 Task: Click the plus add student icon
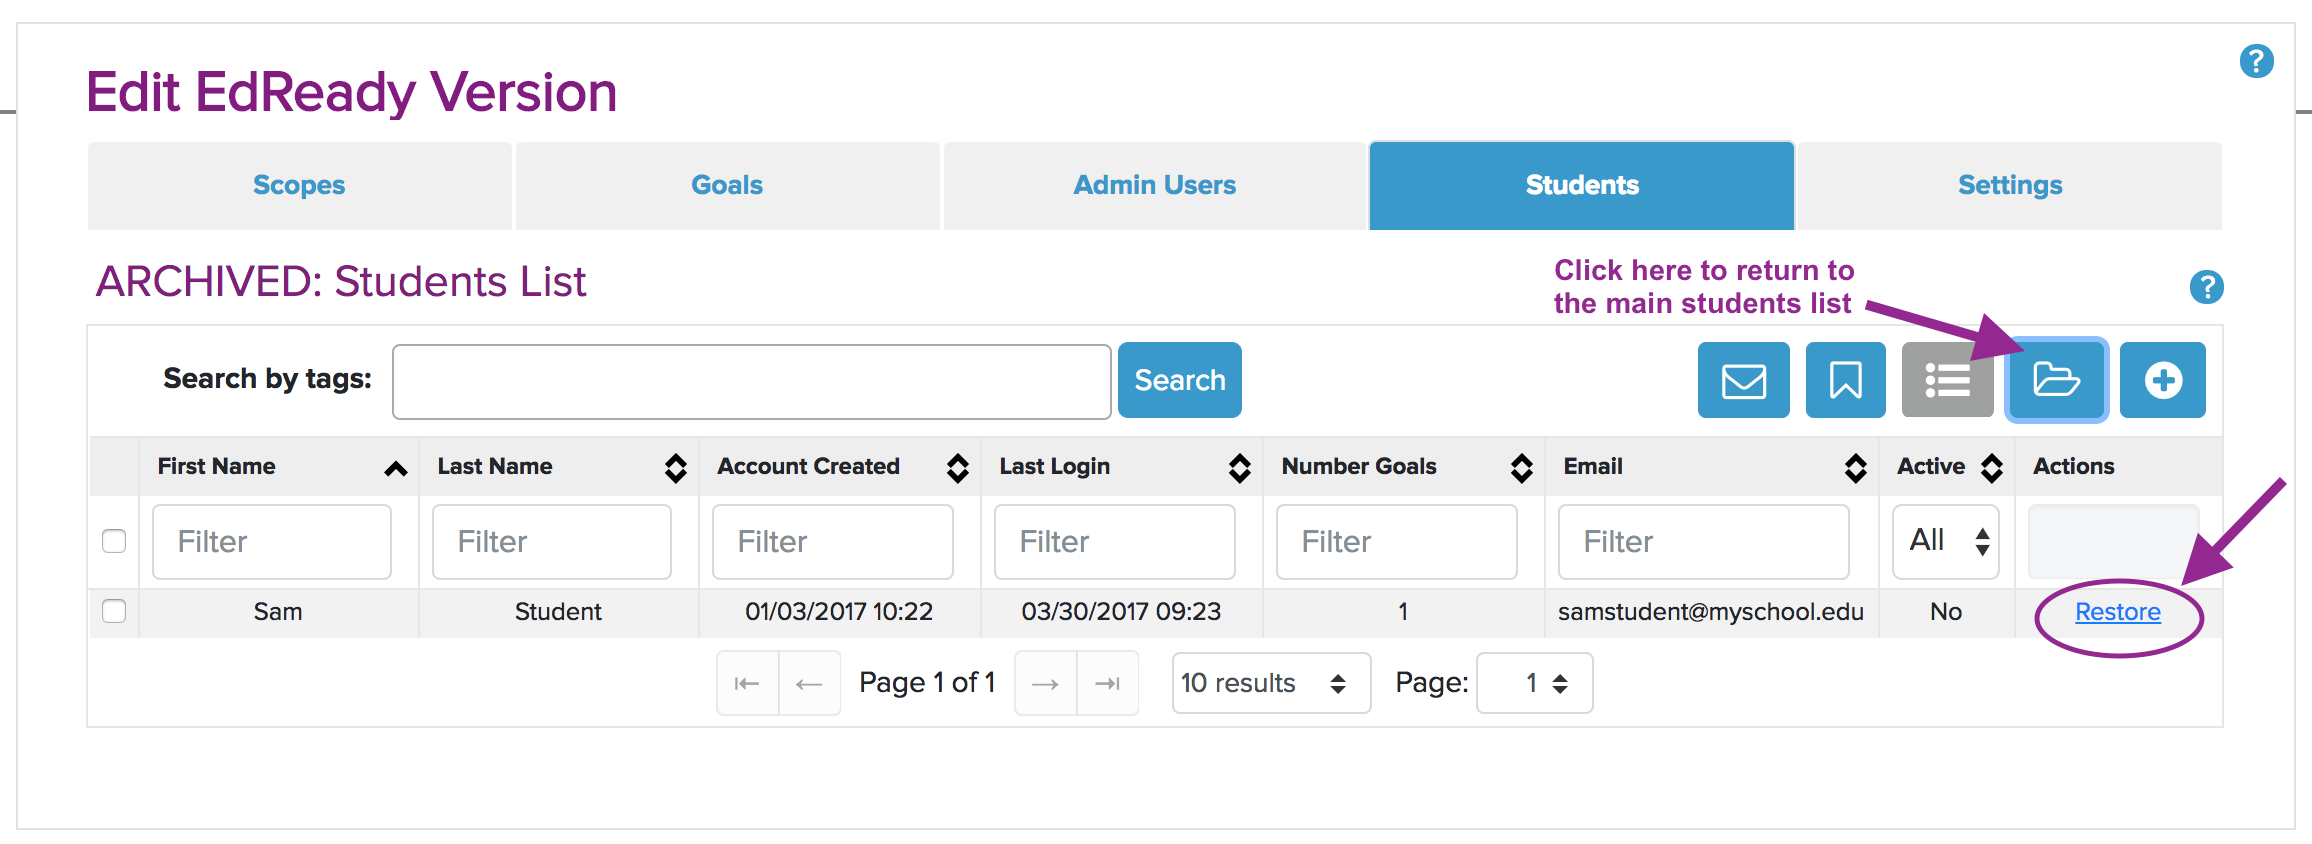tap(2163, 380)
